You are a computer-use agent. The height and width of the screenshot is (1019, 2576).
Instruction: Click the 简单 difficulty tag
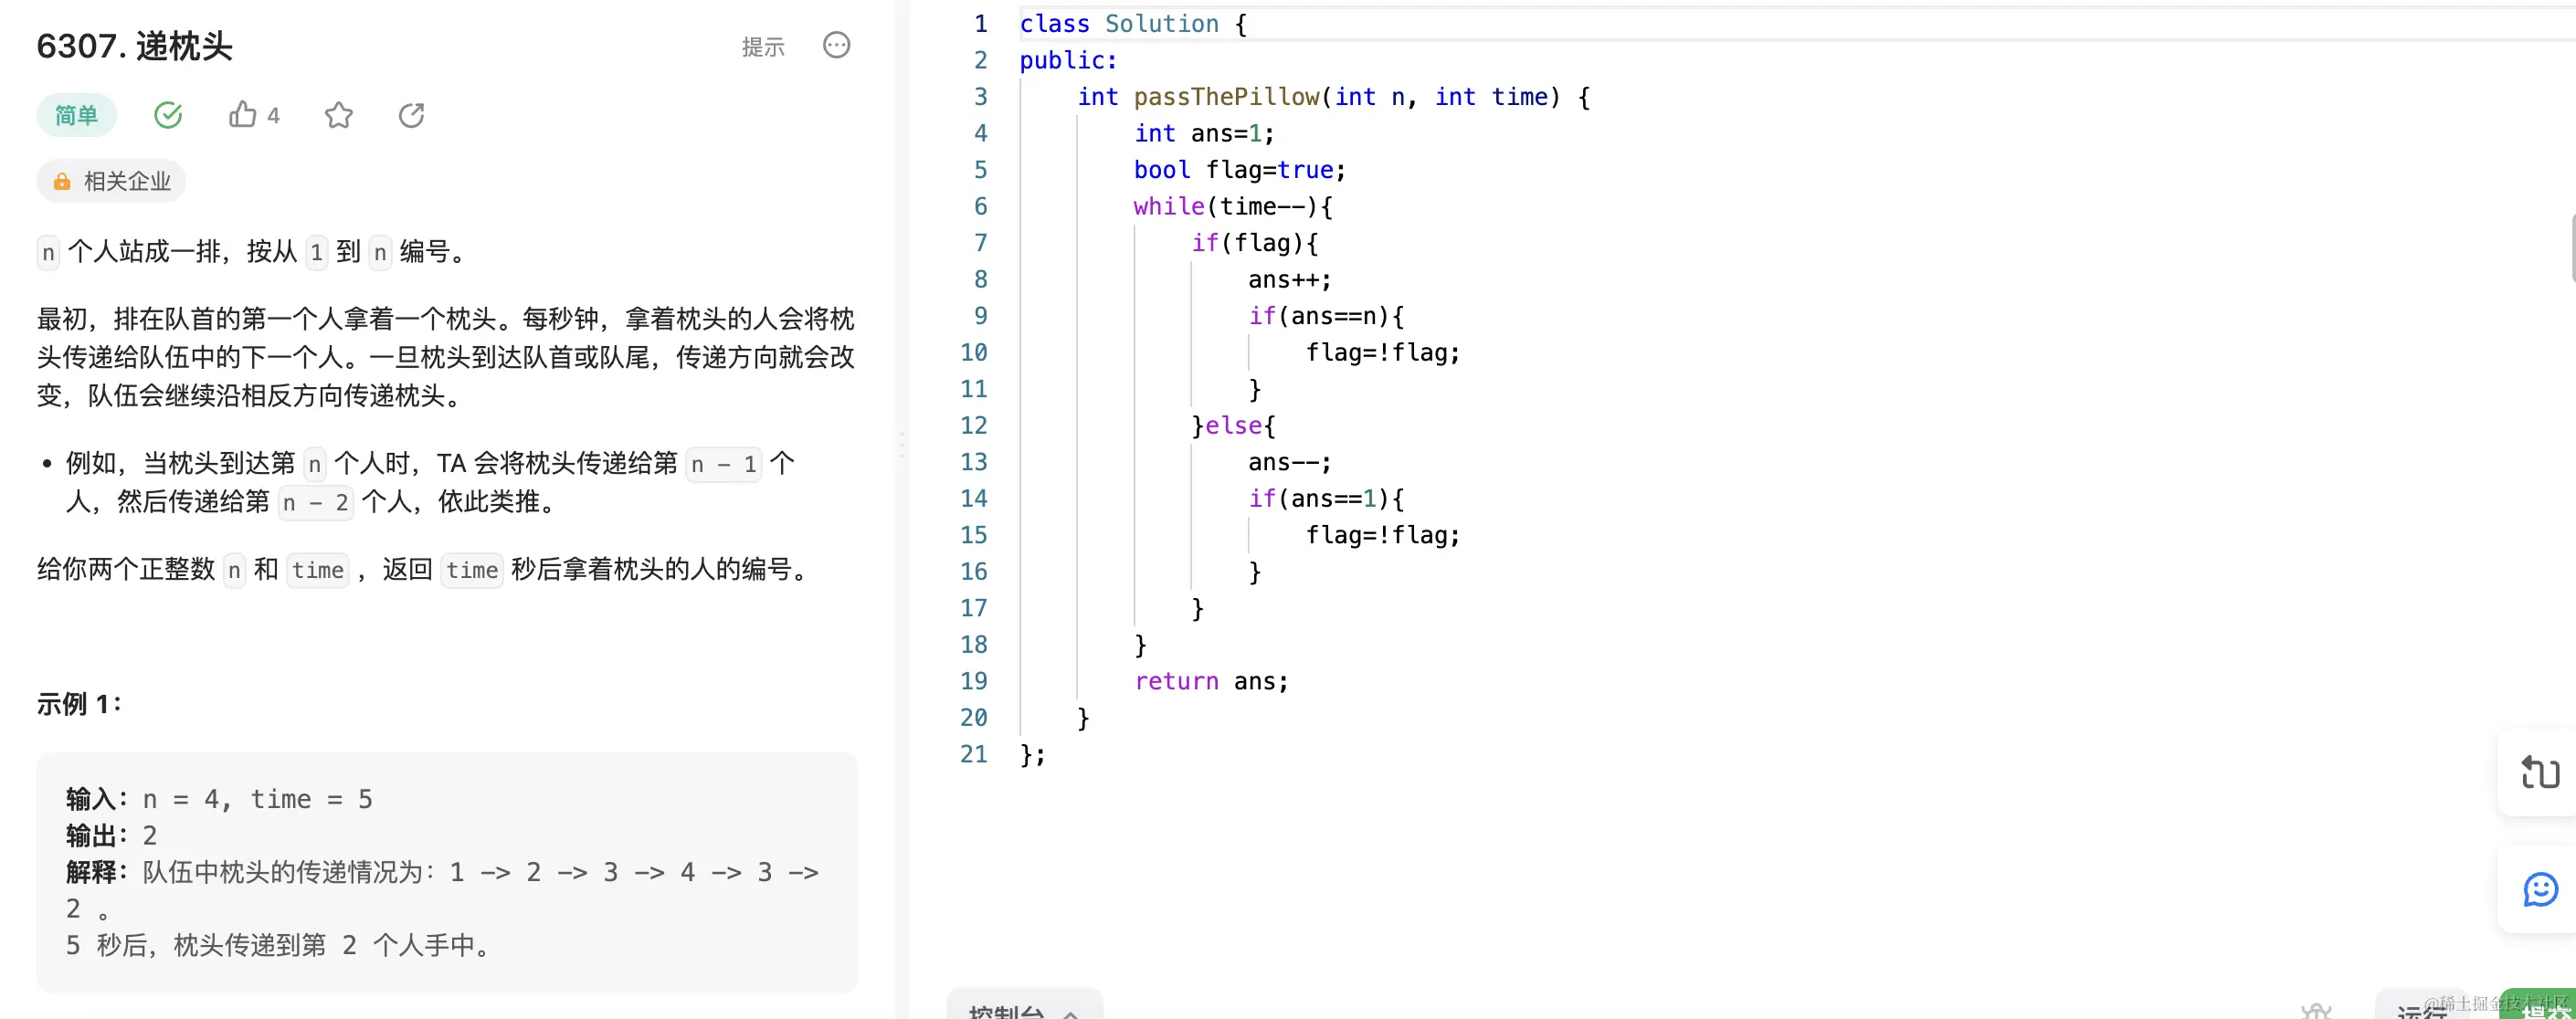pyautogui.click(x=76, y=115)
